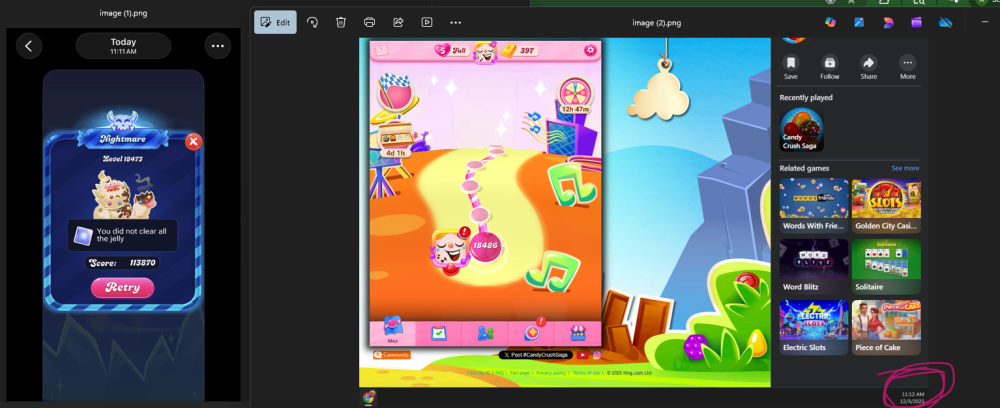Open three-dot menu in image (1).png window
Image resolution: width=1000 pixels, height=408 pixels.
click(x=217, y=46)
